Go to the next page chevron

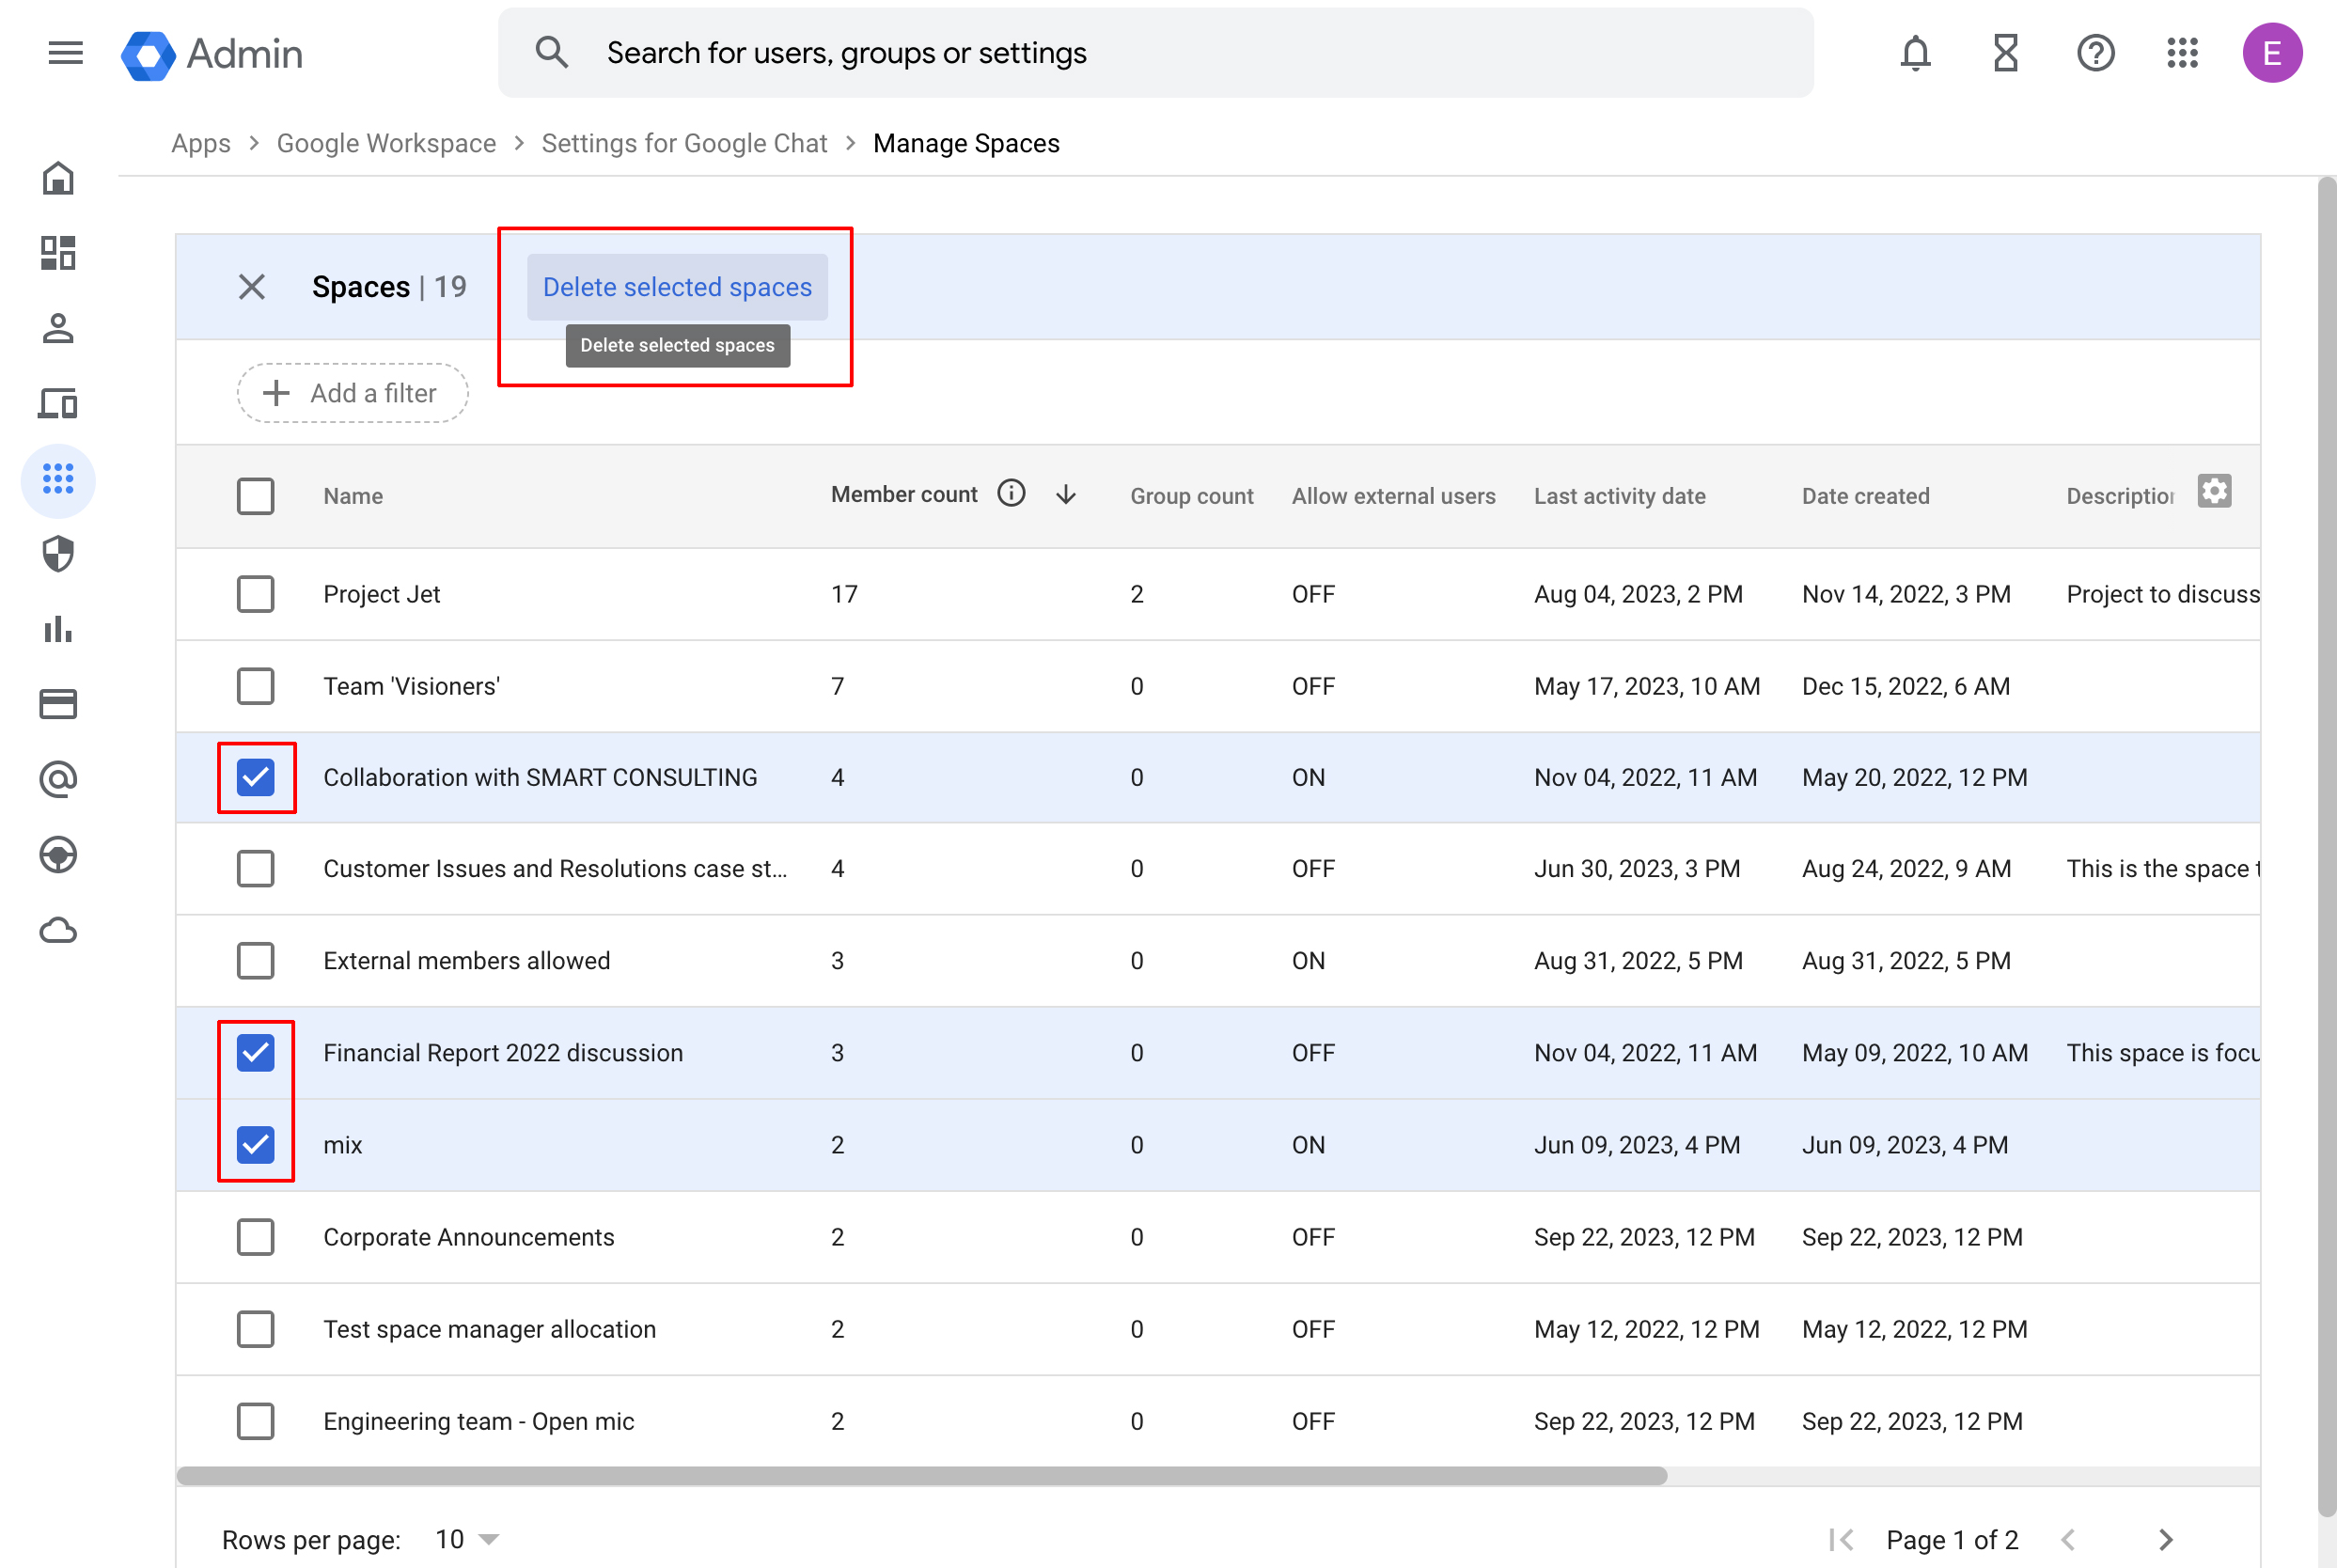[x=2165, y=1539]
